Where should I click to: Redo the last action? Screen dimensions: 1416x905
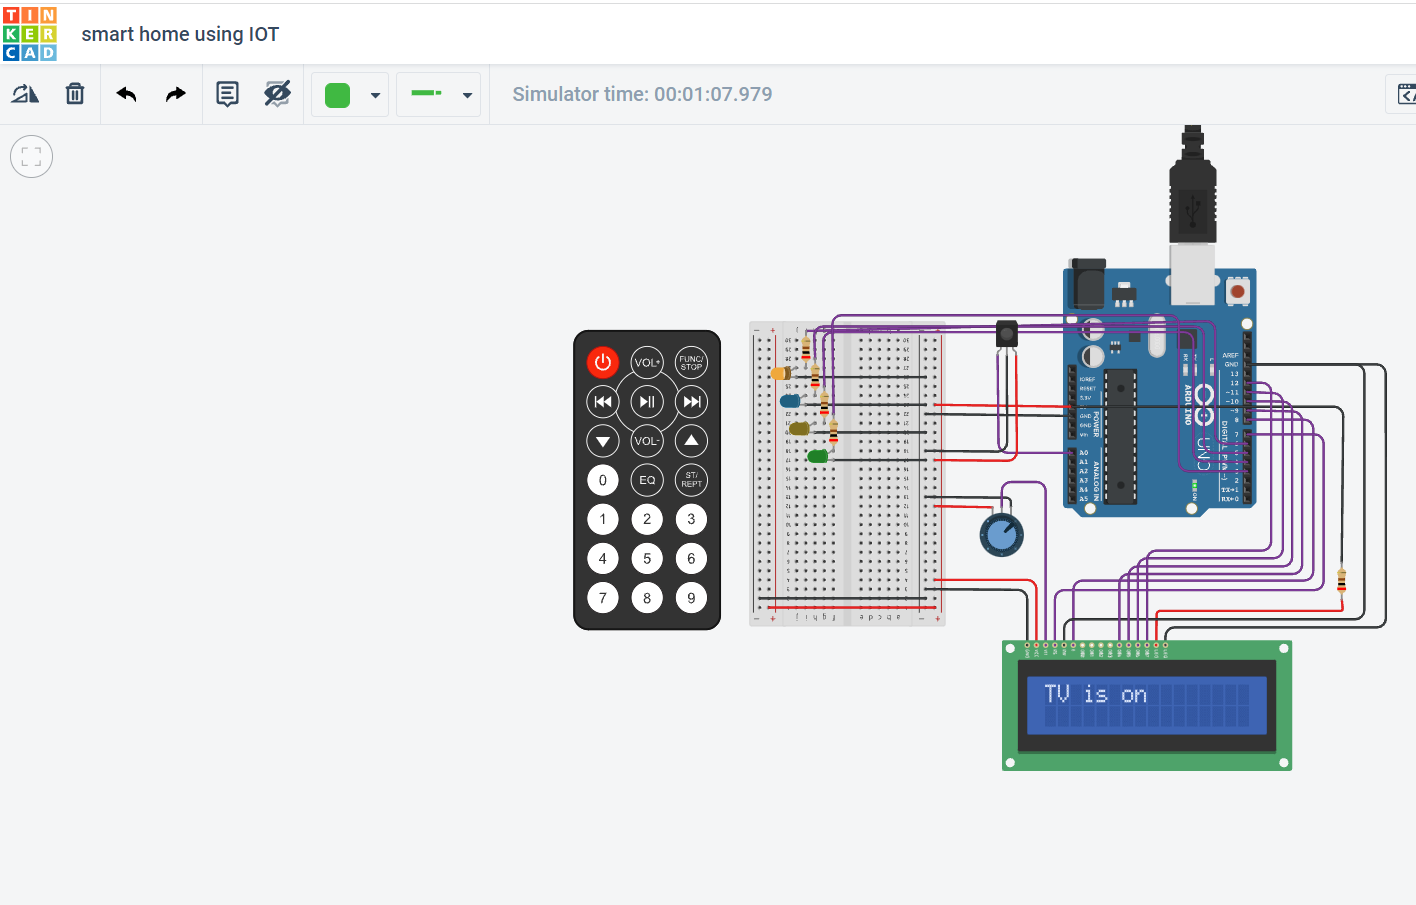click(176, 94)
